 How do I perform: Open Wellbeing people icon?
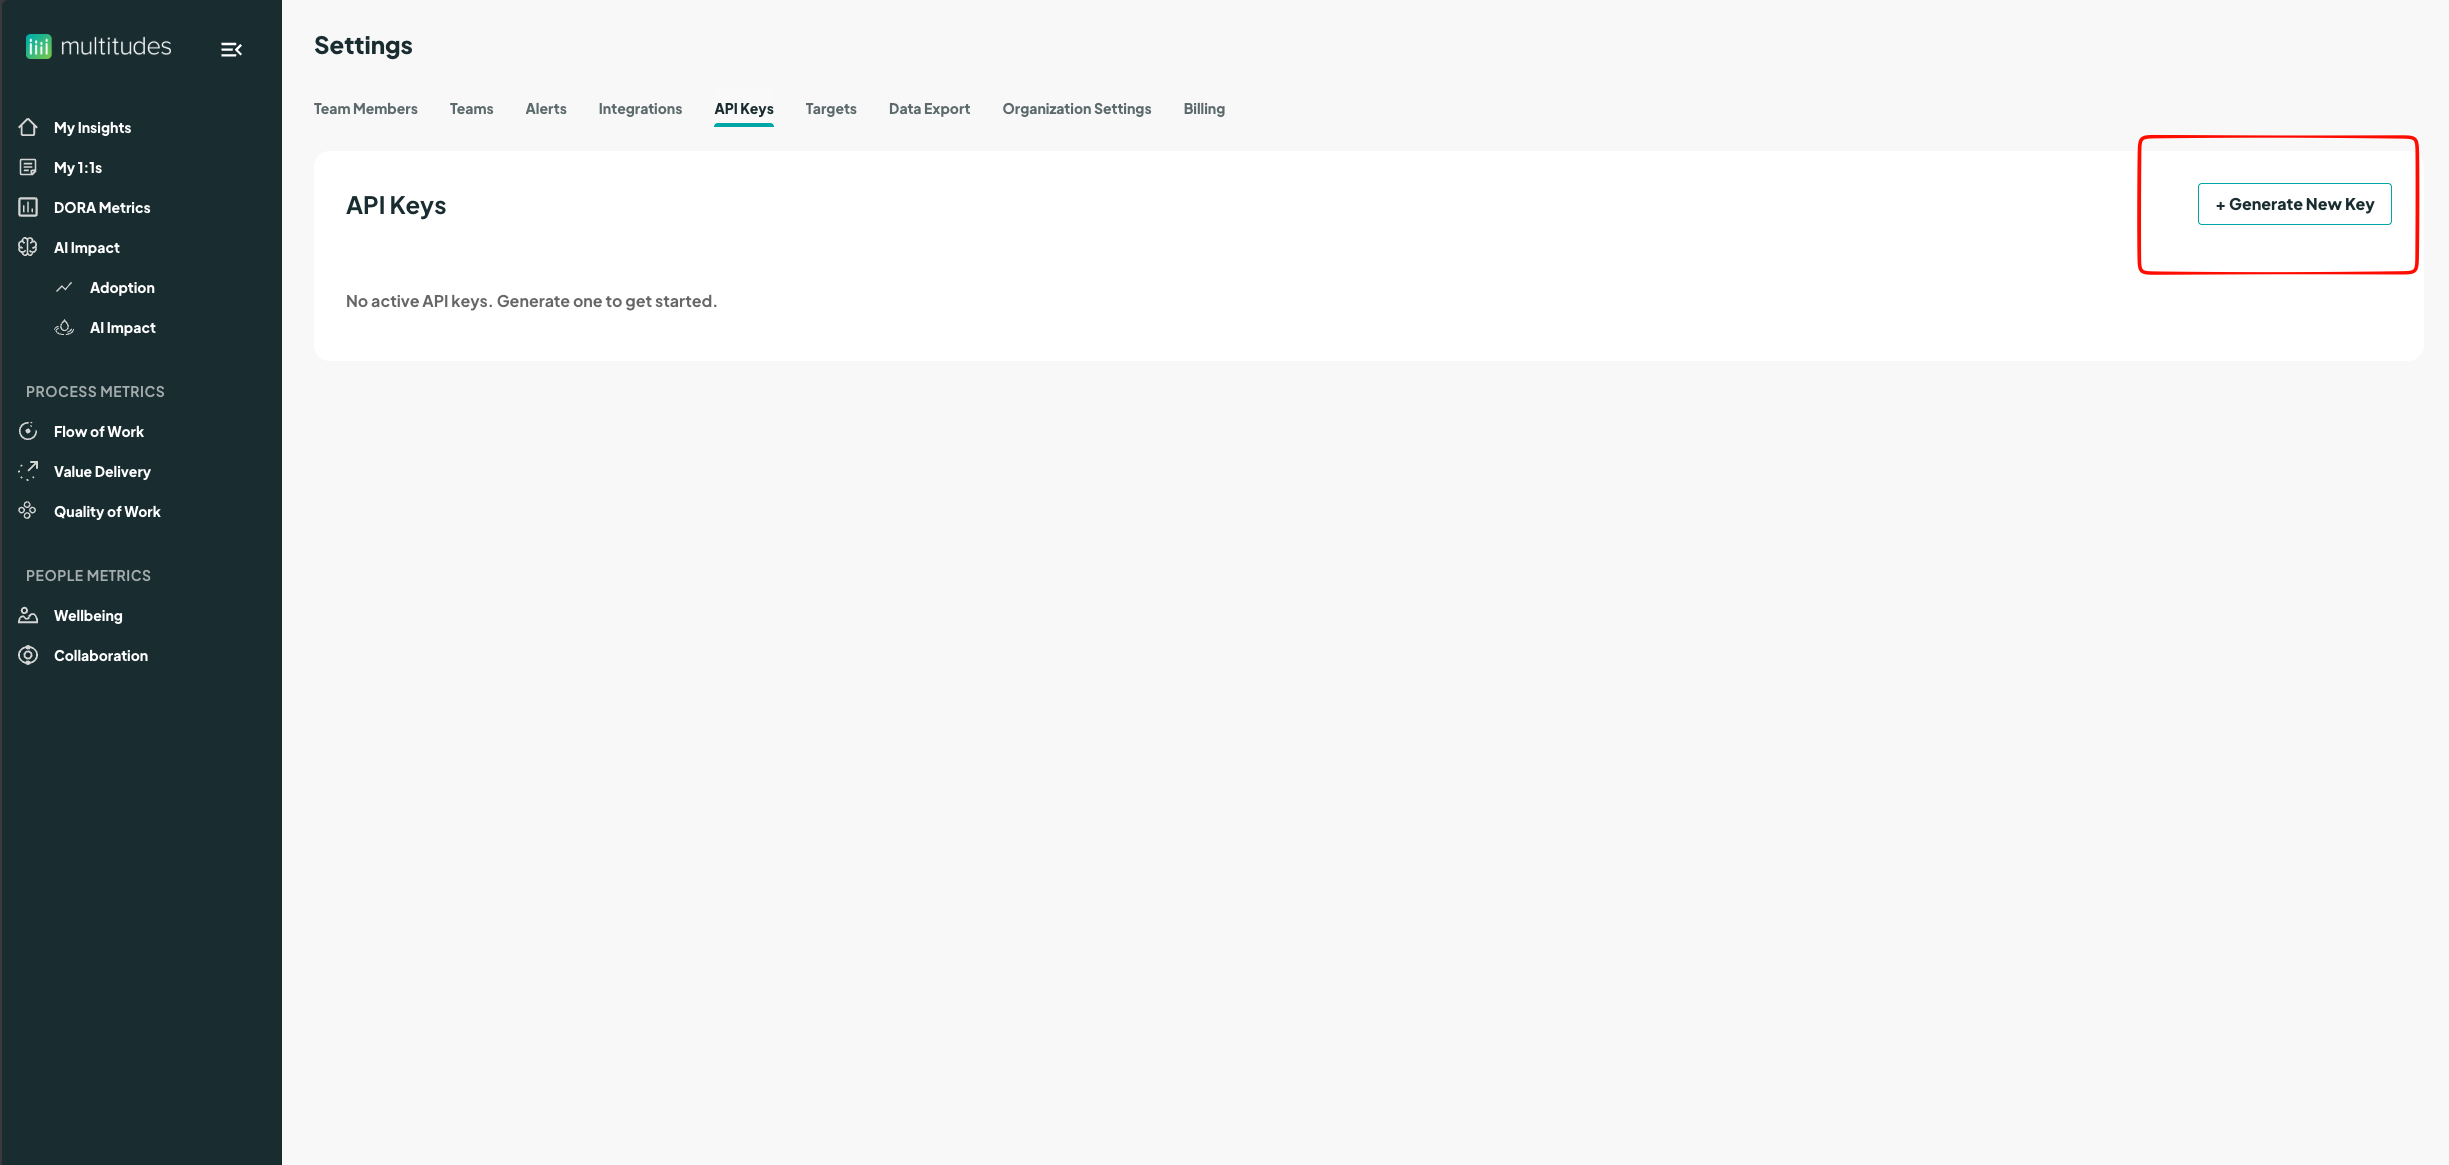pos(28,615)
